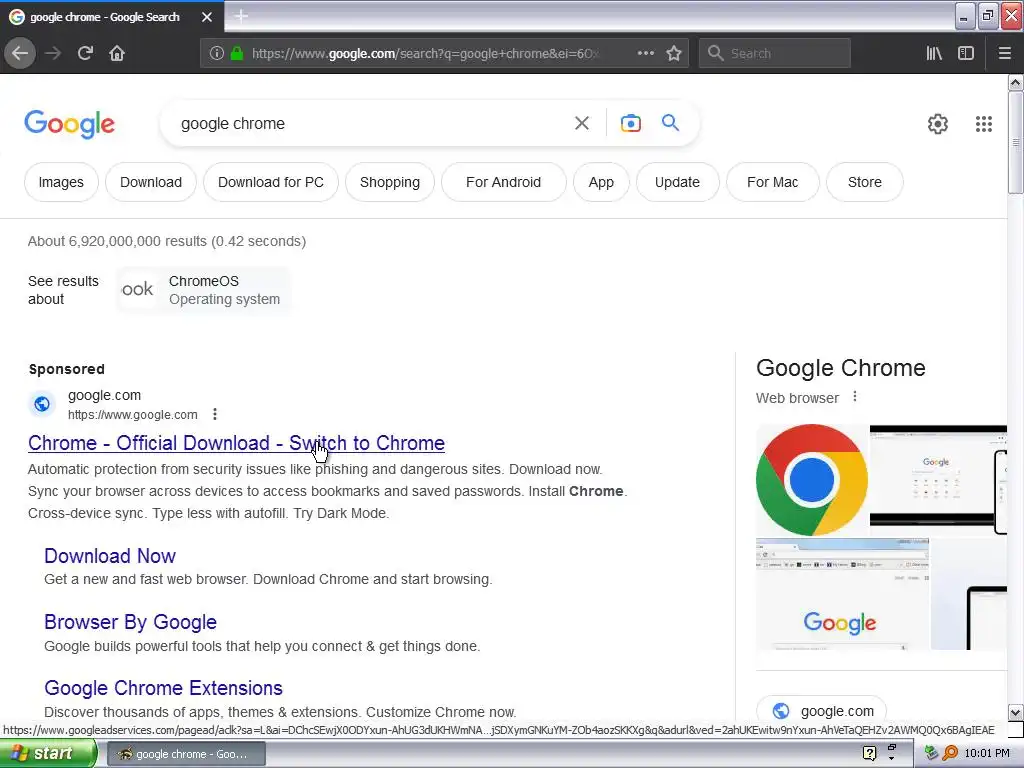The image size is (1024, 768).
Task: Submit search with the magnifier icon
Action: (x=670, y=123)
